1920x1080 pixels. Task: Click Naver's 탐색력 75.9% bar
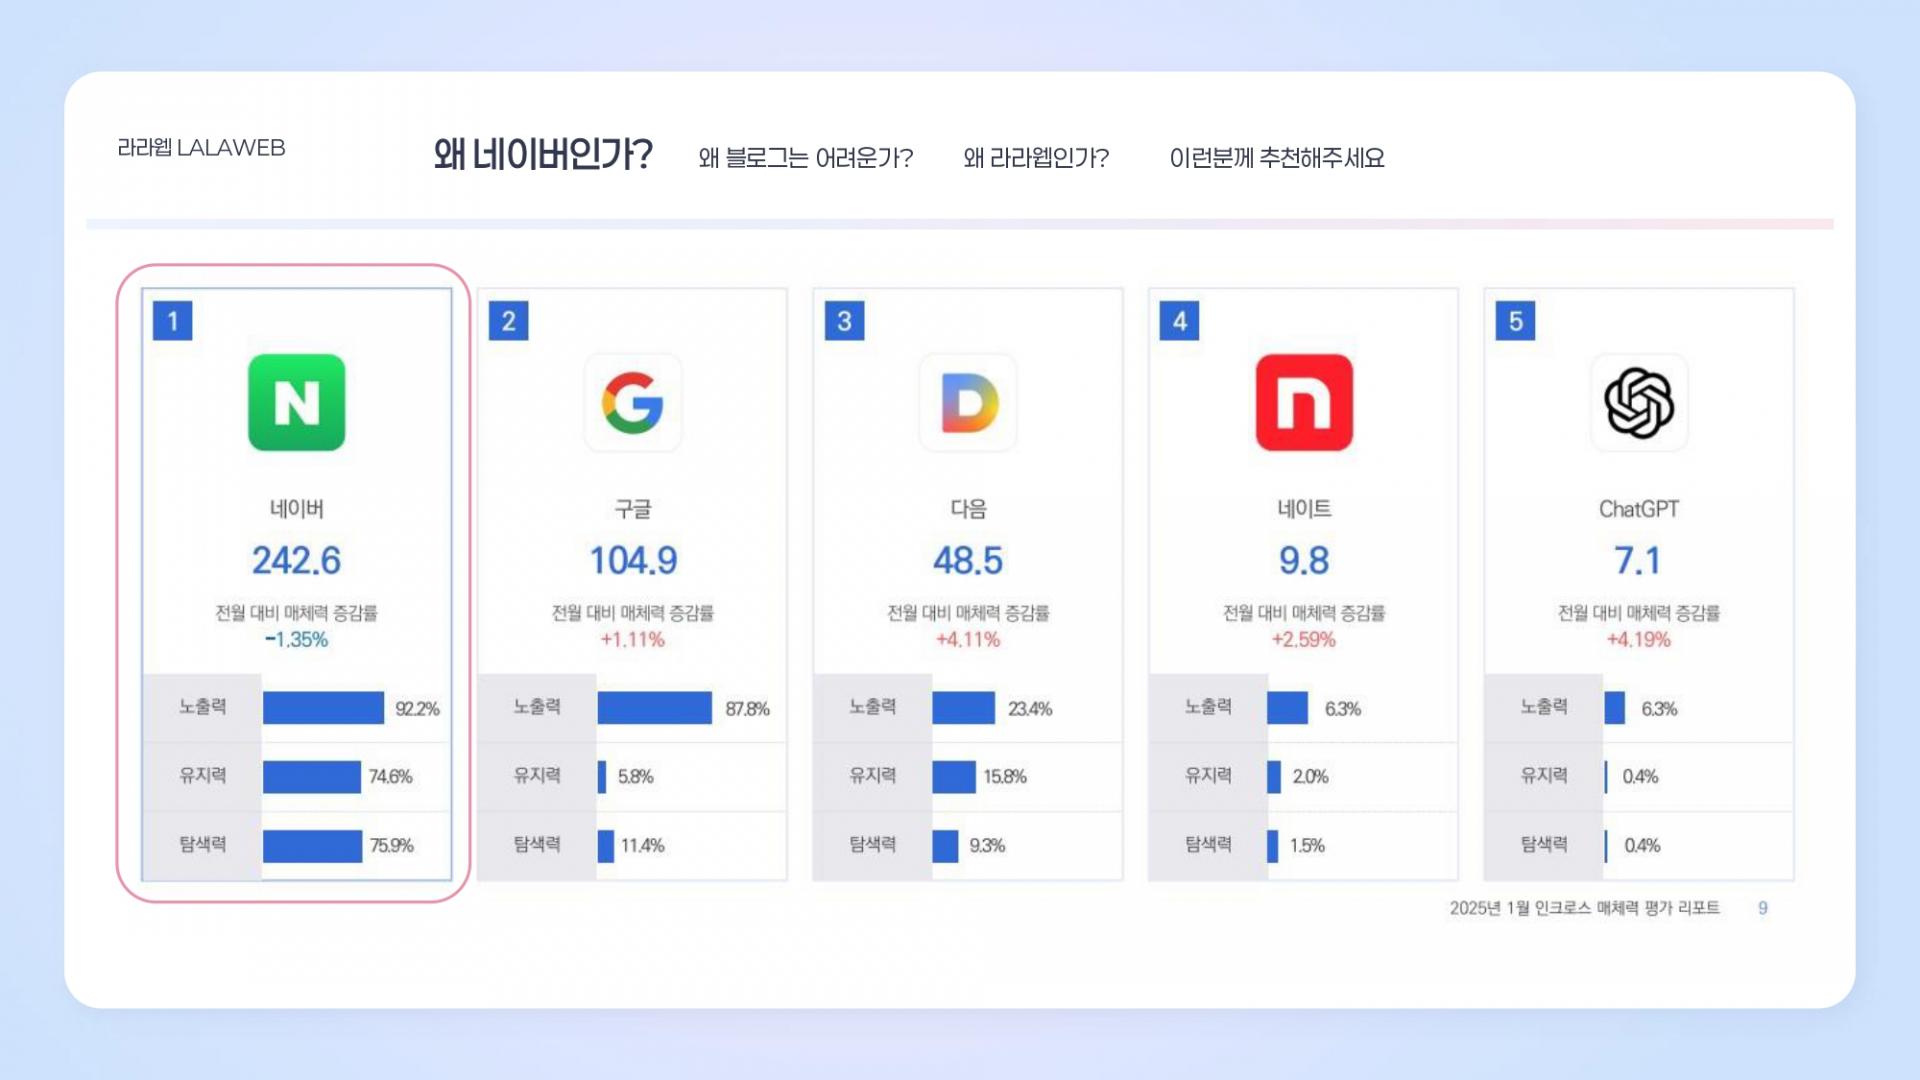[312, 846]
